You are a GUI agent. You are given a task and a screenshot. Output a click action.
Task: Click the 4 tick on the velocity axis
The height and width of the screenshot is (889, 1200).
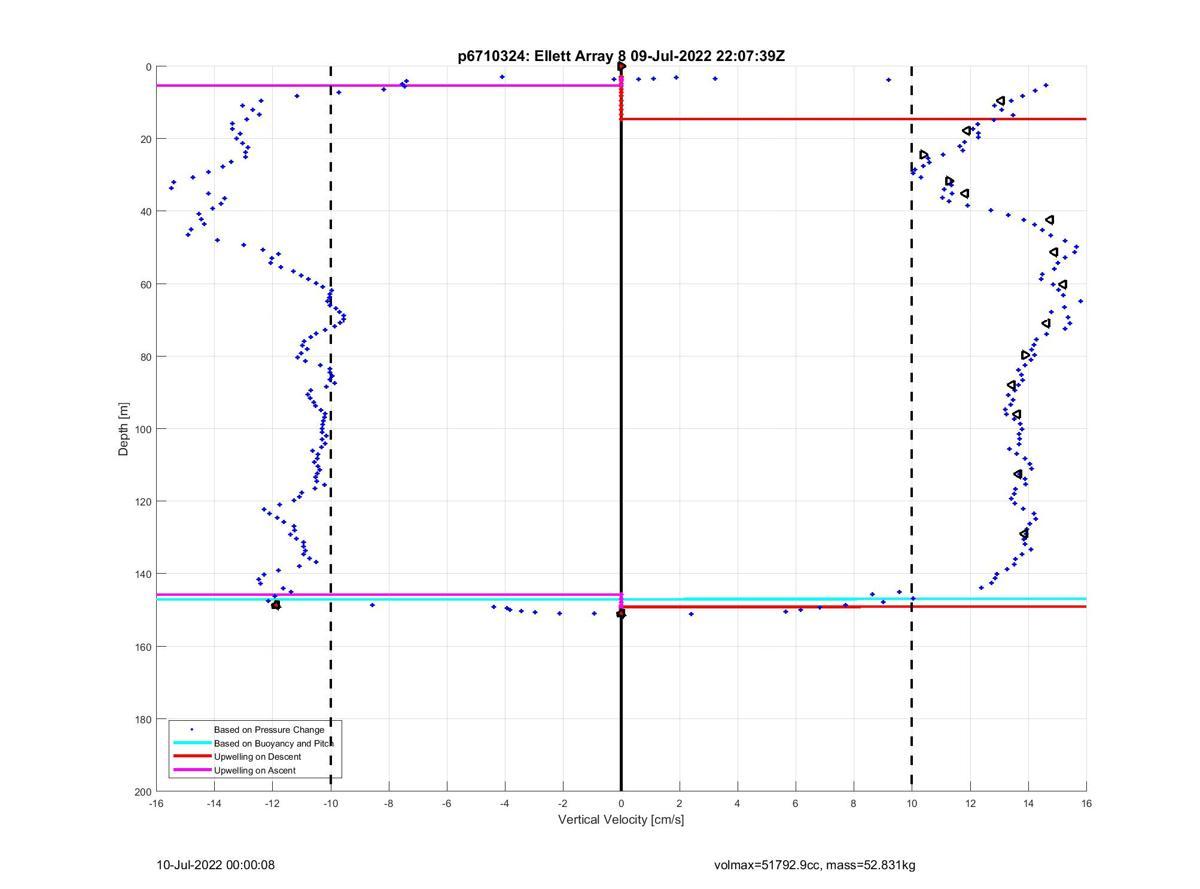[x=737, y=803]
